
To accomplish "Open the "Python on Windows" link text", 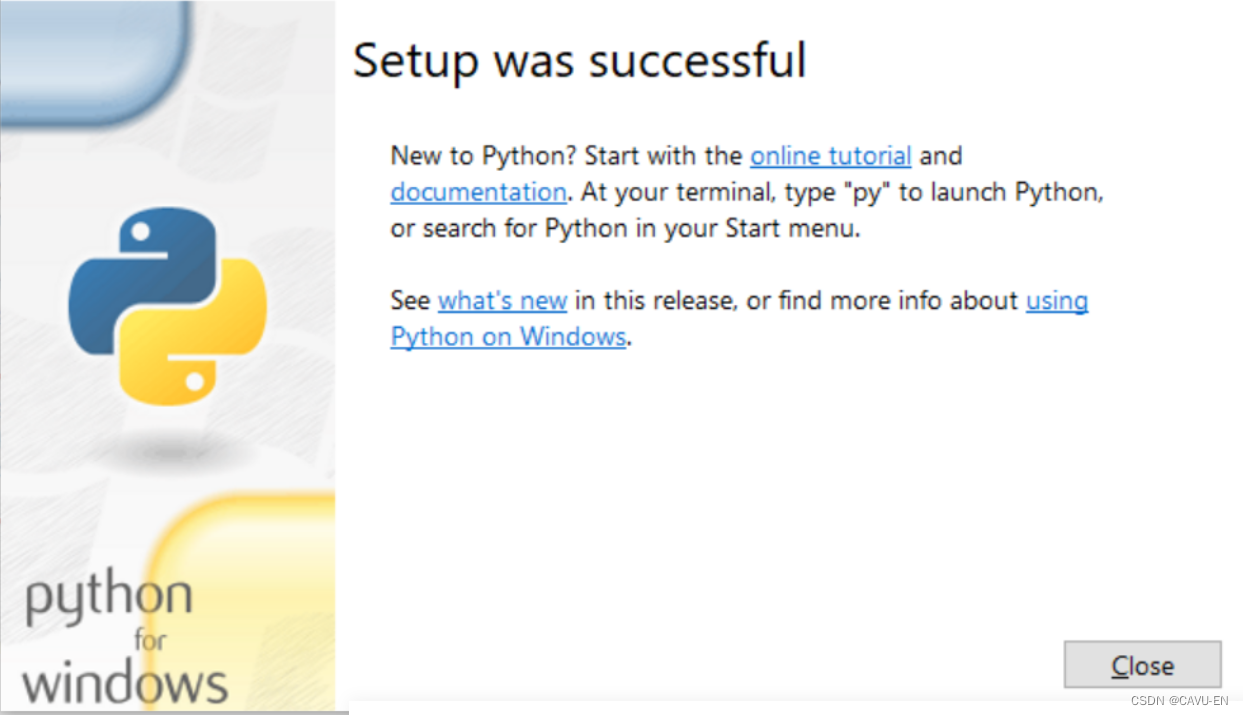I will [508, 336].
